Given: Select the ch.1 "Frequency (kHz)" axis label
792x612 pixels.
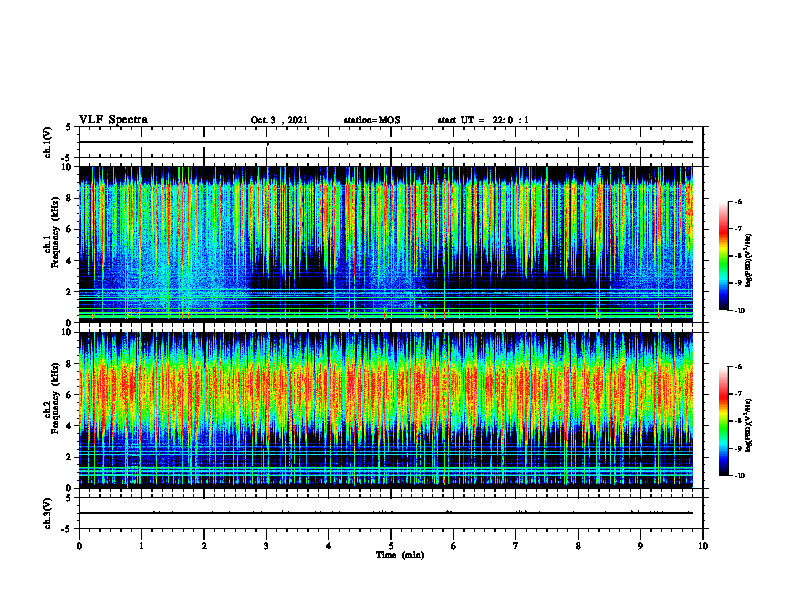Looking at the screenshot, I should click(x=56, y=233).
